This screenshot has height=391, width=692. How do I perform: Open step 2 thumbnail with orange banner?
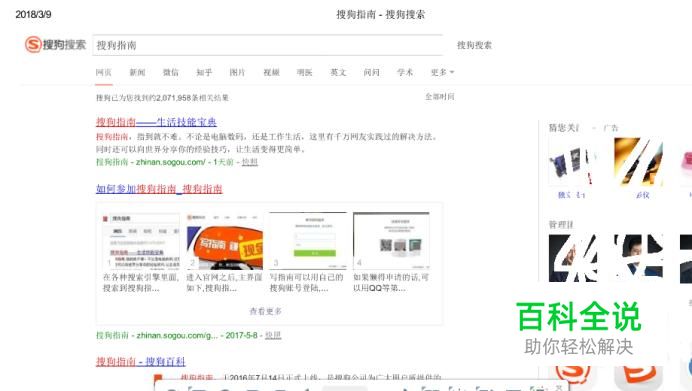click(225, 241)
